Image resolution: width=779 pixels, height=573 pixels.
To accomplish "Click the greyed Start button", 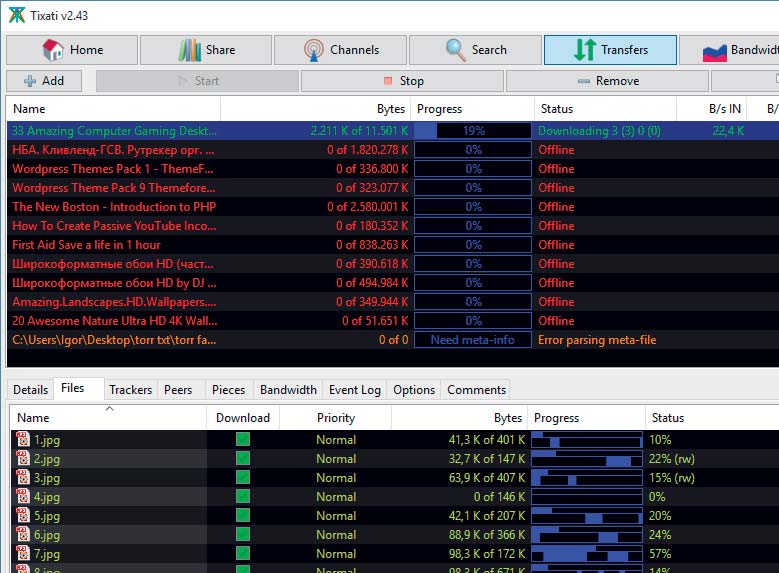I will 198,81.
